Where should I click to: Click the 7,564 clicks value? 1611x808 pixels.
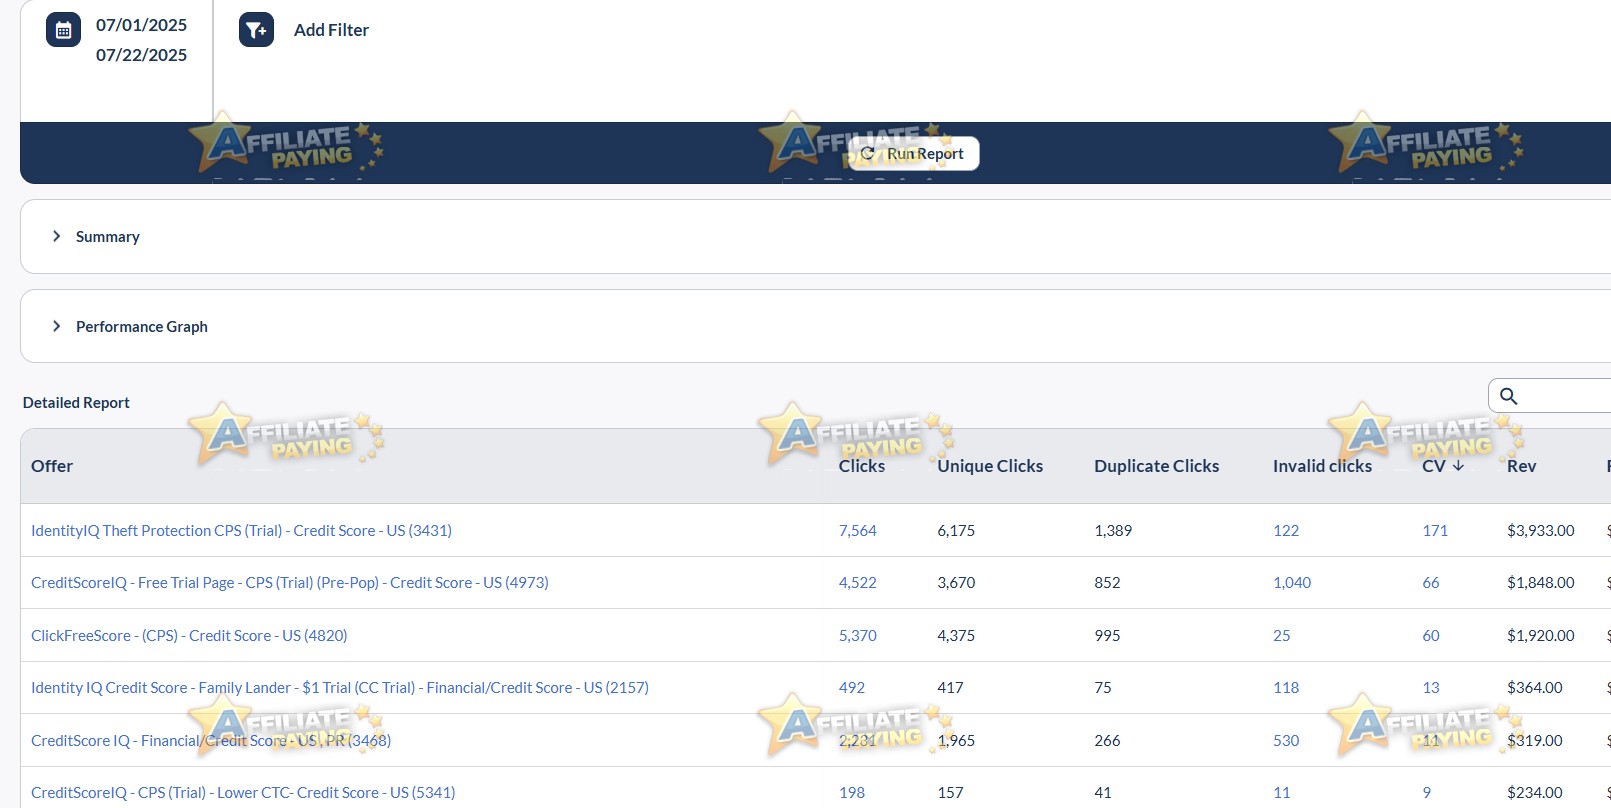(x=857, y=530)
